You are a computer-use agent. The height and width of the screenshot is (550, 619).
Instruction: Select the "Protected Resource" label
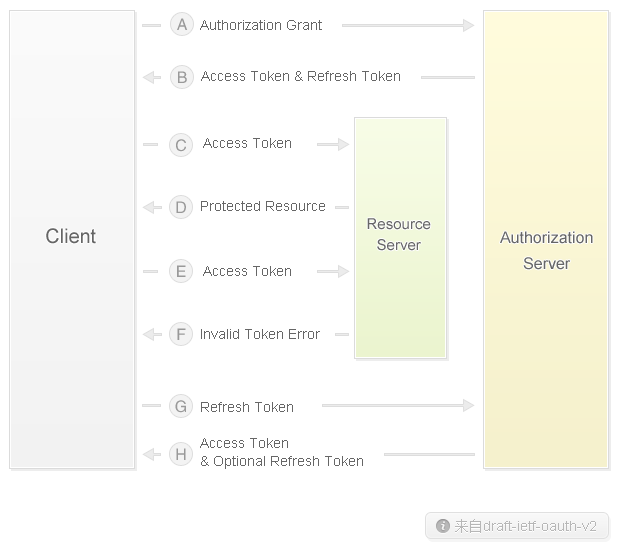click(263, 206)
